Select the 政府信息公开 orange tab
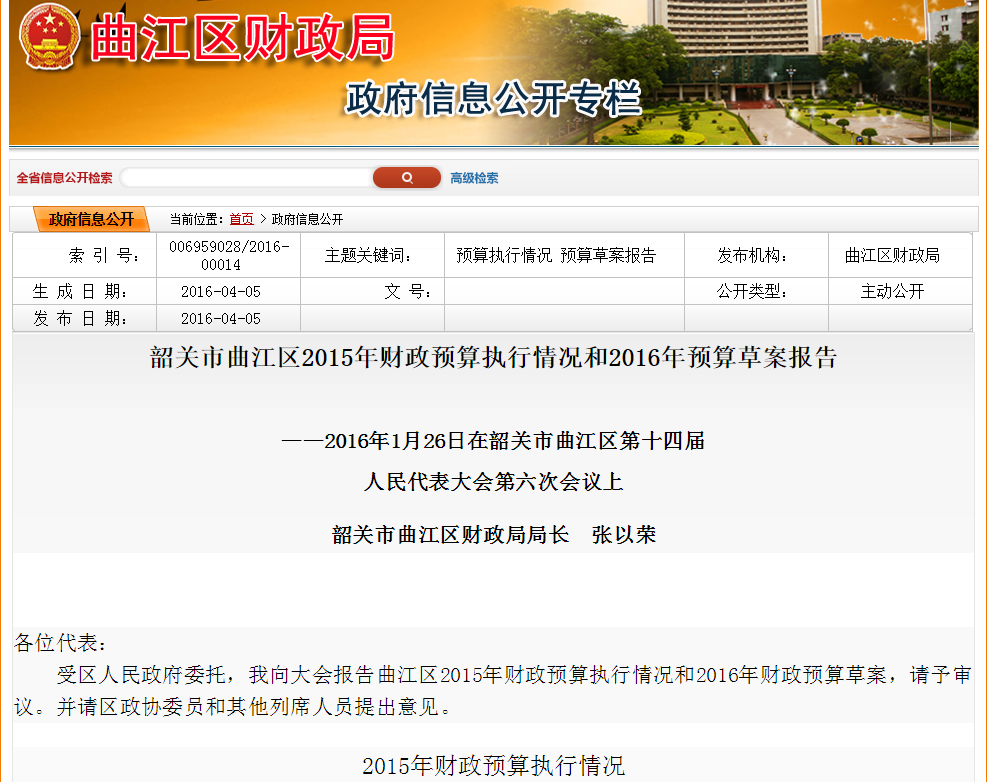This screenshot has width=988, height=782. pos(91,219)
